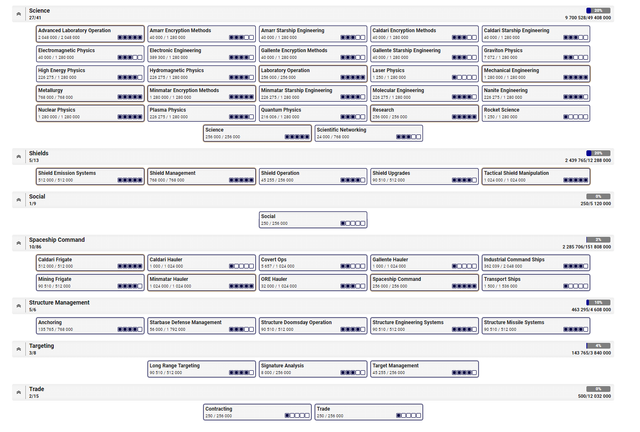View the Plasma Physics skill
The height and width of the screenshot is (432, 640).
[202, 114]
